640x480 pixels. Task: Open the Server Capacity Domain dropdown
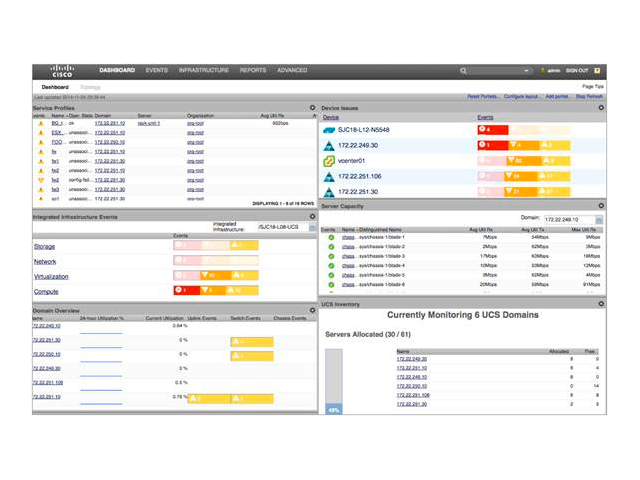click(599, 220)
